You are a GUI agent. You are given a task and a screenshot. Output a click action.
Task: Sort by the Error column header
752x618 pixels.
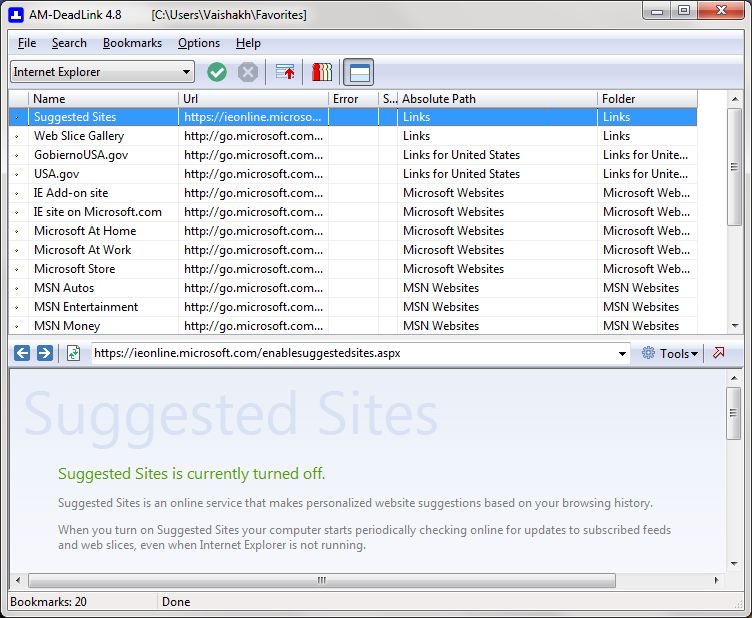coord(353,99)
